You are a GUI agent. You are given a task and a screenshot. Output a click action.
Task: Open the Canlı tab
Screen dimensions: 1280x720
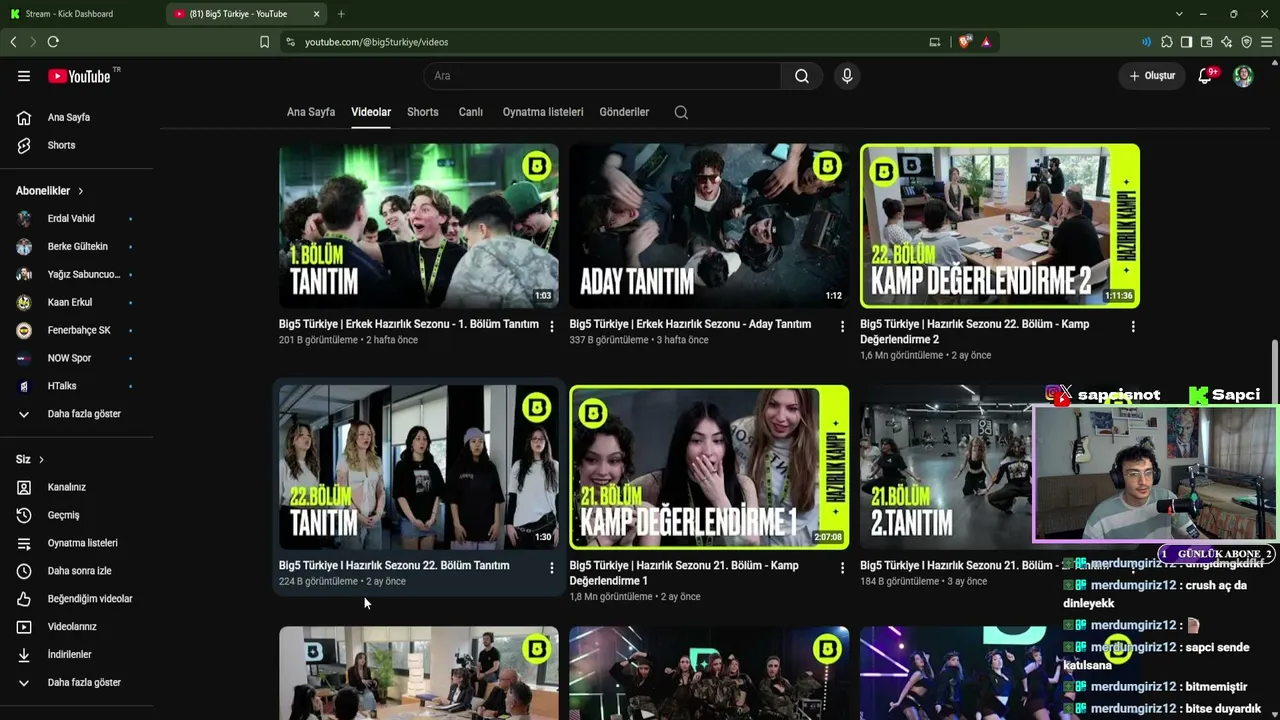pyautogui.click(x=471, y=112)
